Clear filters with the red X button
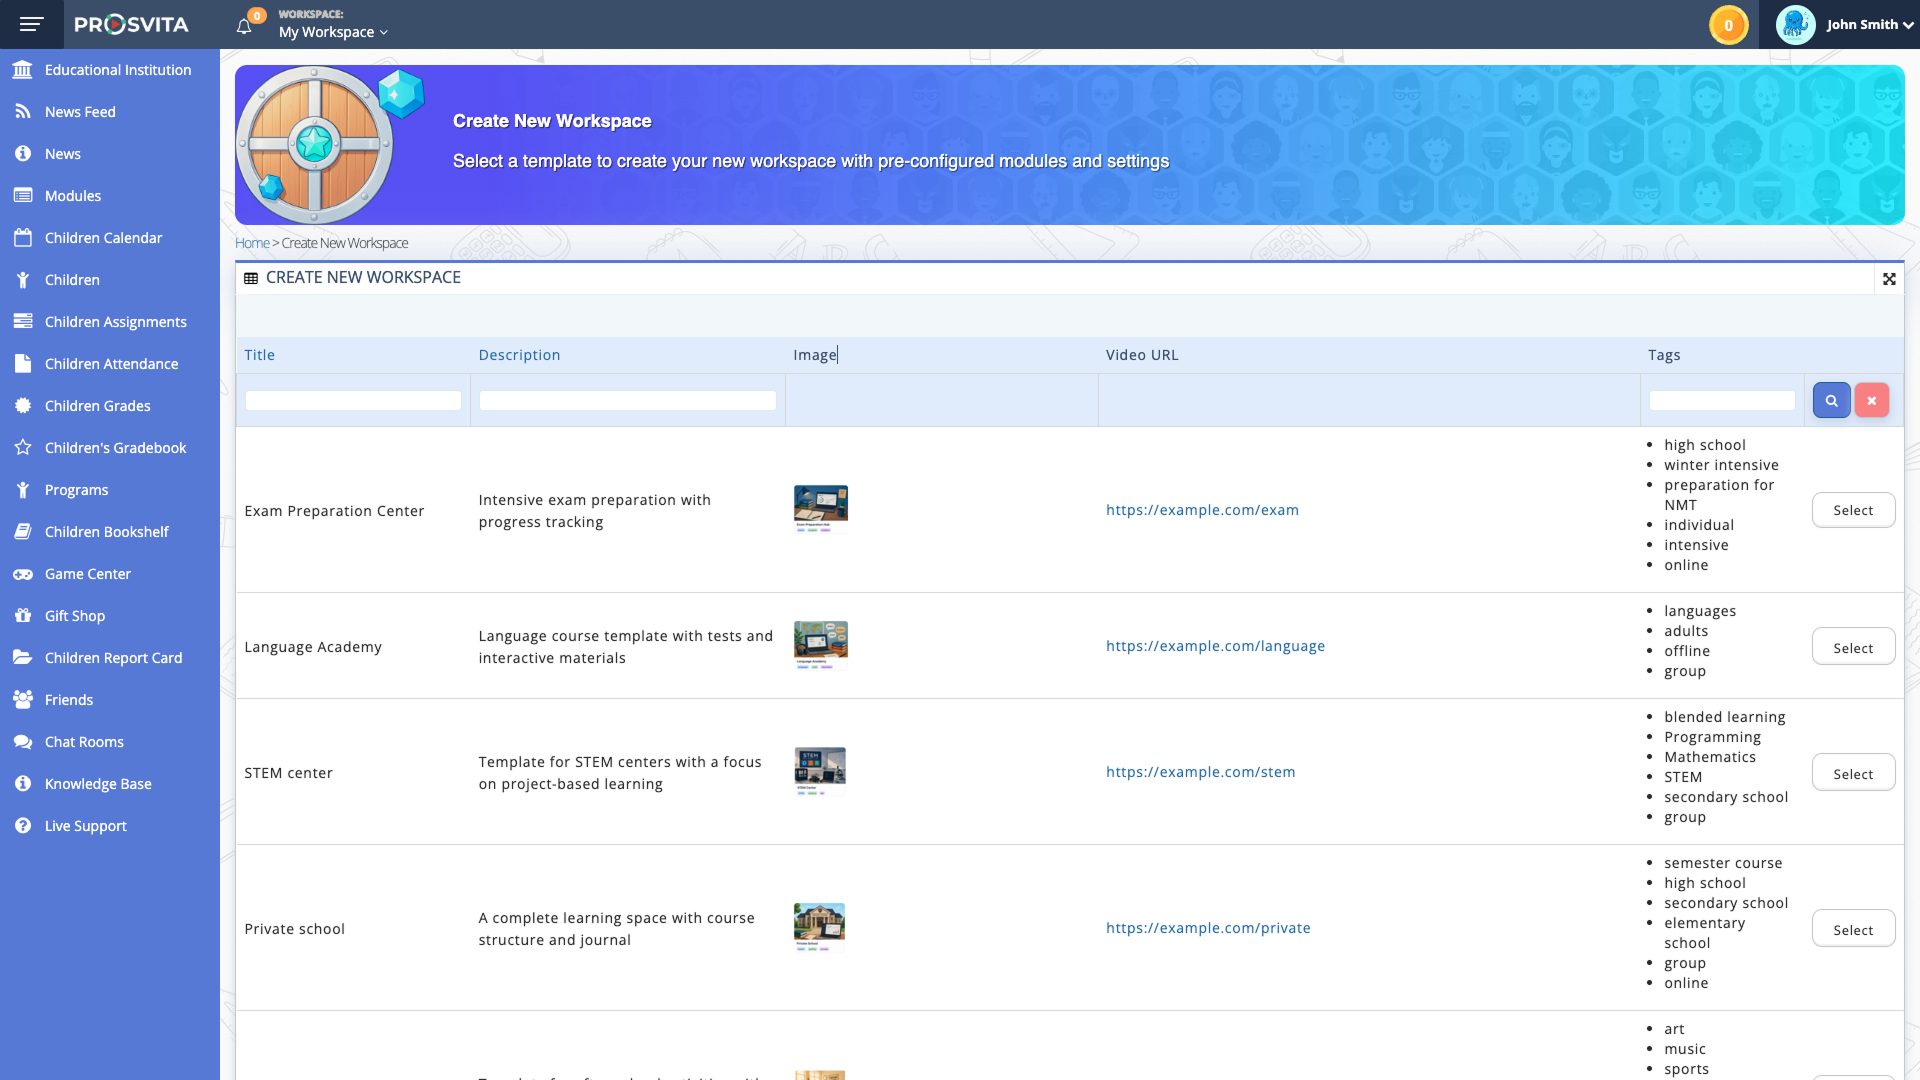 tap(1871, 400)
